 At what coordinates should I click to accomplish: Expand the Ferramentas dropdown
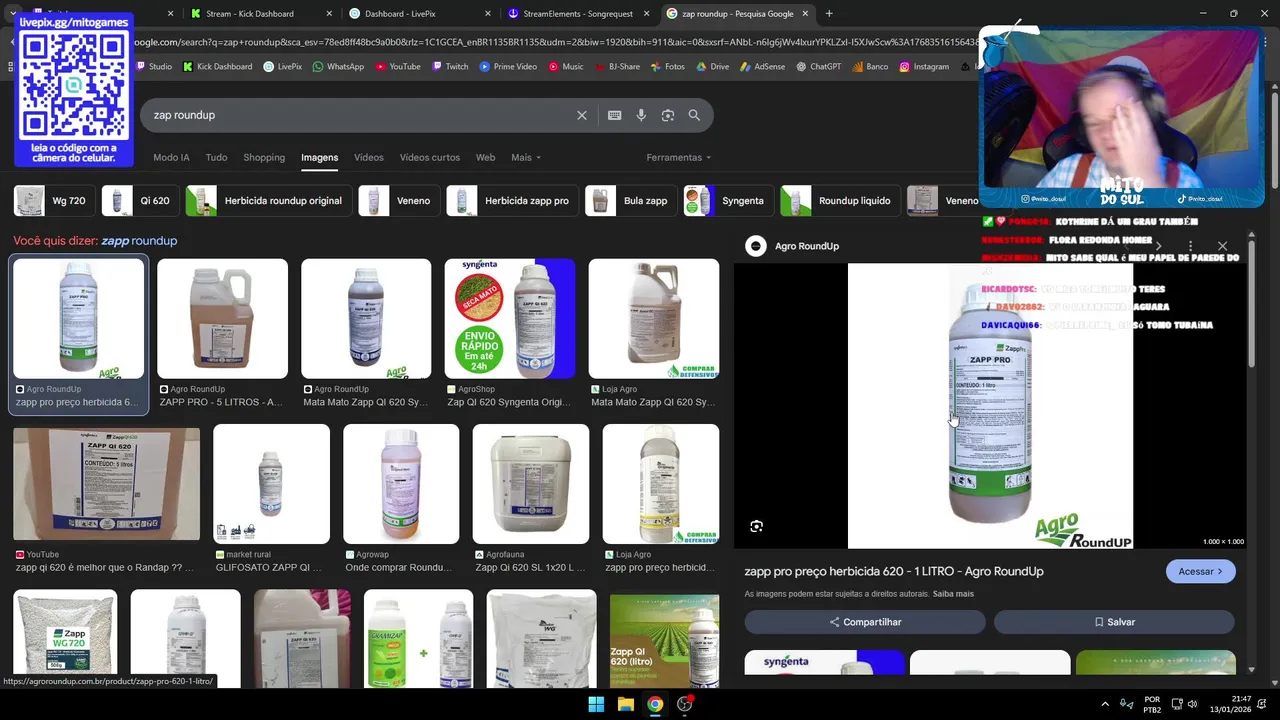tap(679, 157)
